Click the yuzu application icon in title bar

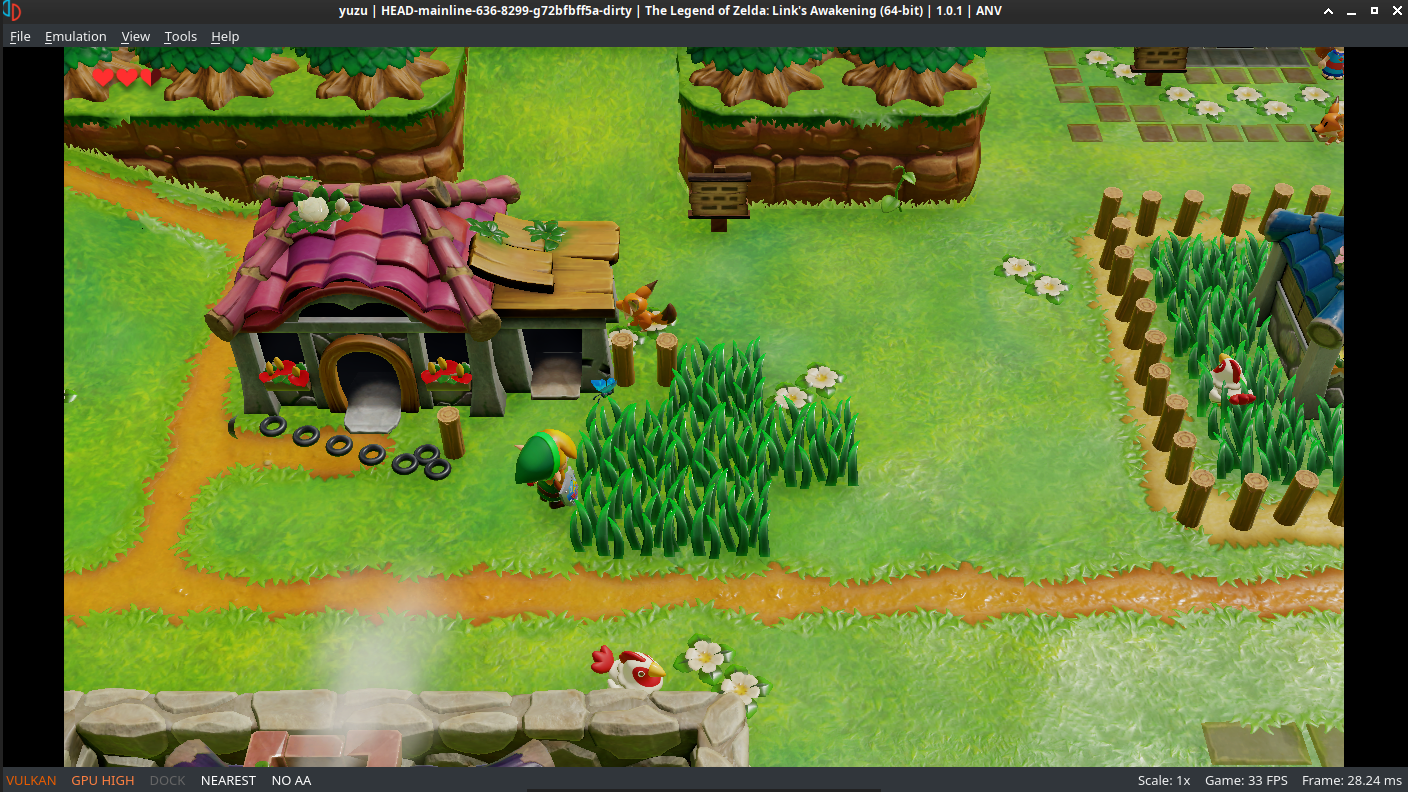point(13,11)
